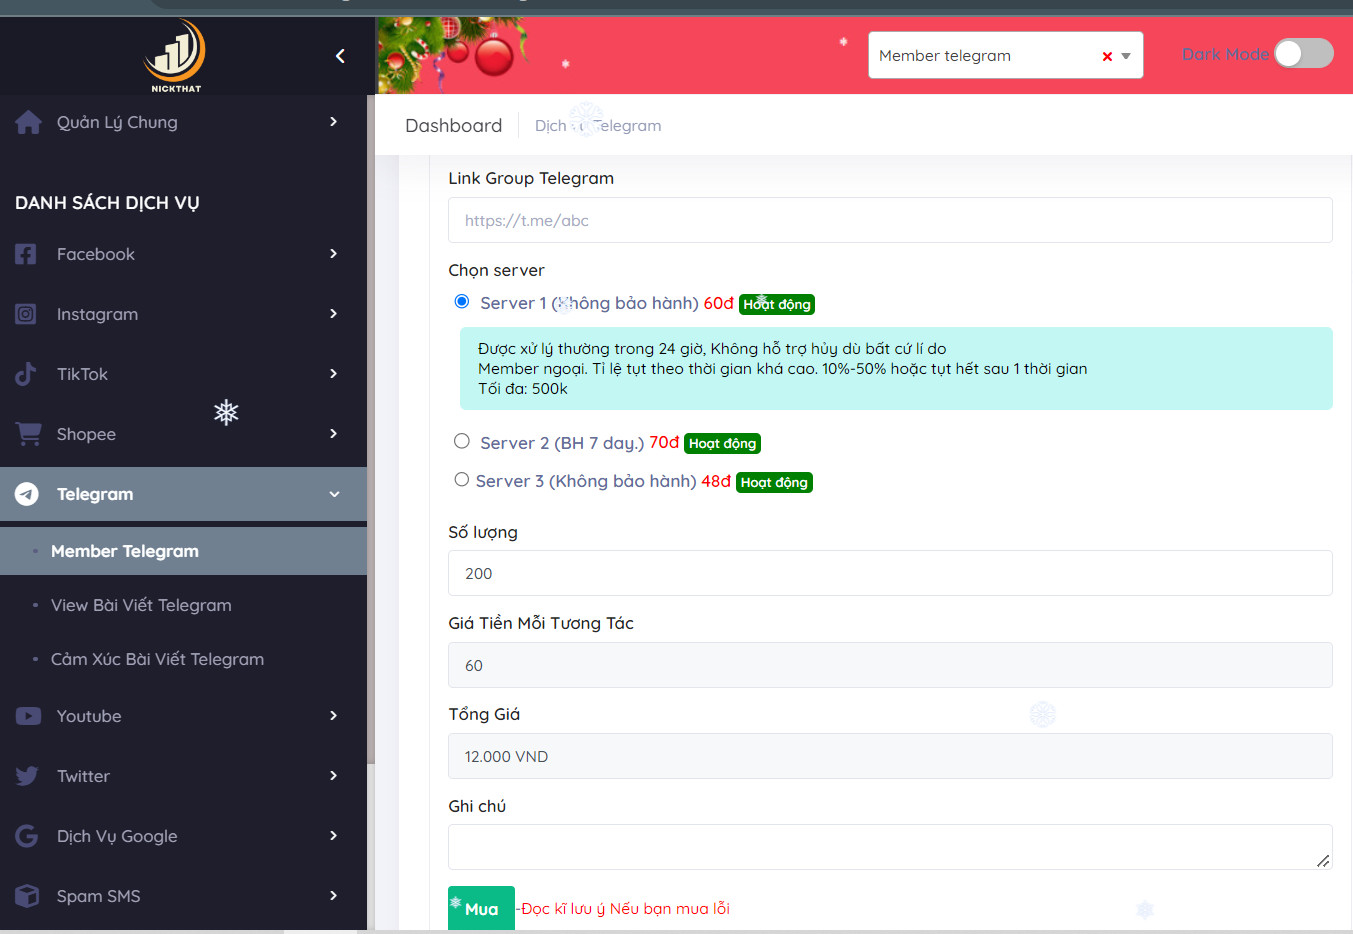Select the Server 2 (BH 7 day) radio button
The image size is (1353, 934).
click(462, 441)
